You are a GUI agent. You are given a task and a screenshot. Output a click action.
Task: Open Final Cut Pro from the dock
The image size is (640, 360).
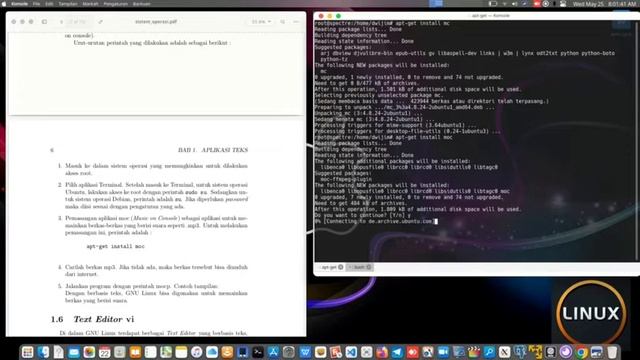[474, 352]
